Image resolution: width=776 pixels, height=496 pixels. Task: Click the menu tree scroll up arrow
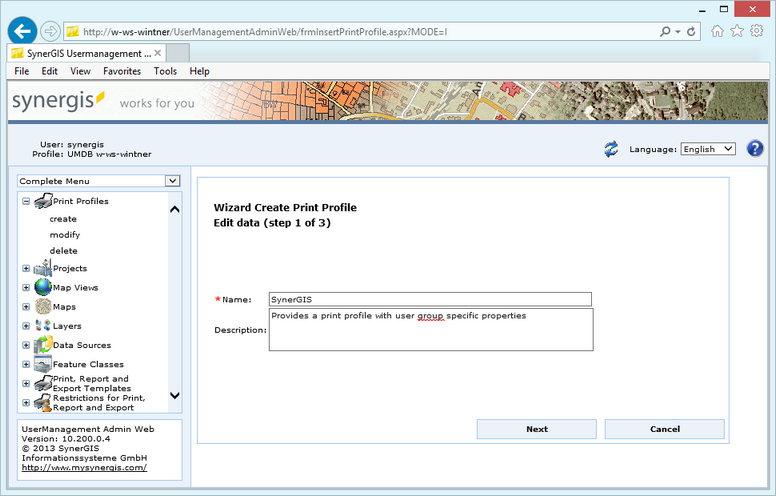click(175, 209)
